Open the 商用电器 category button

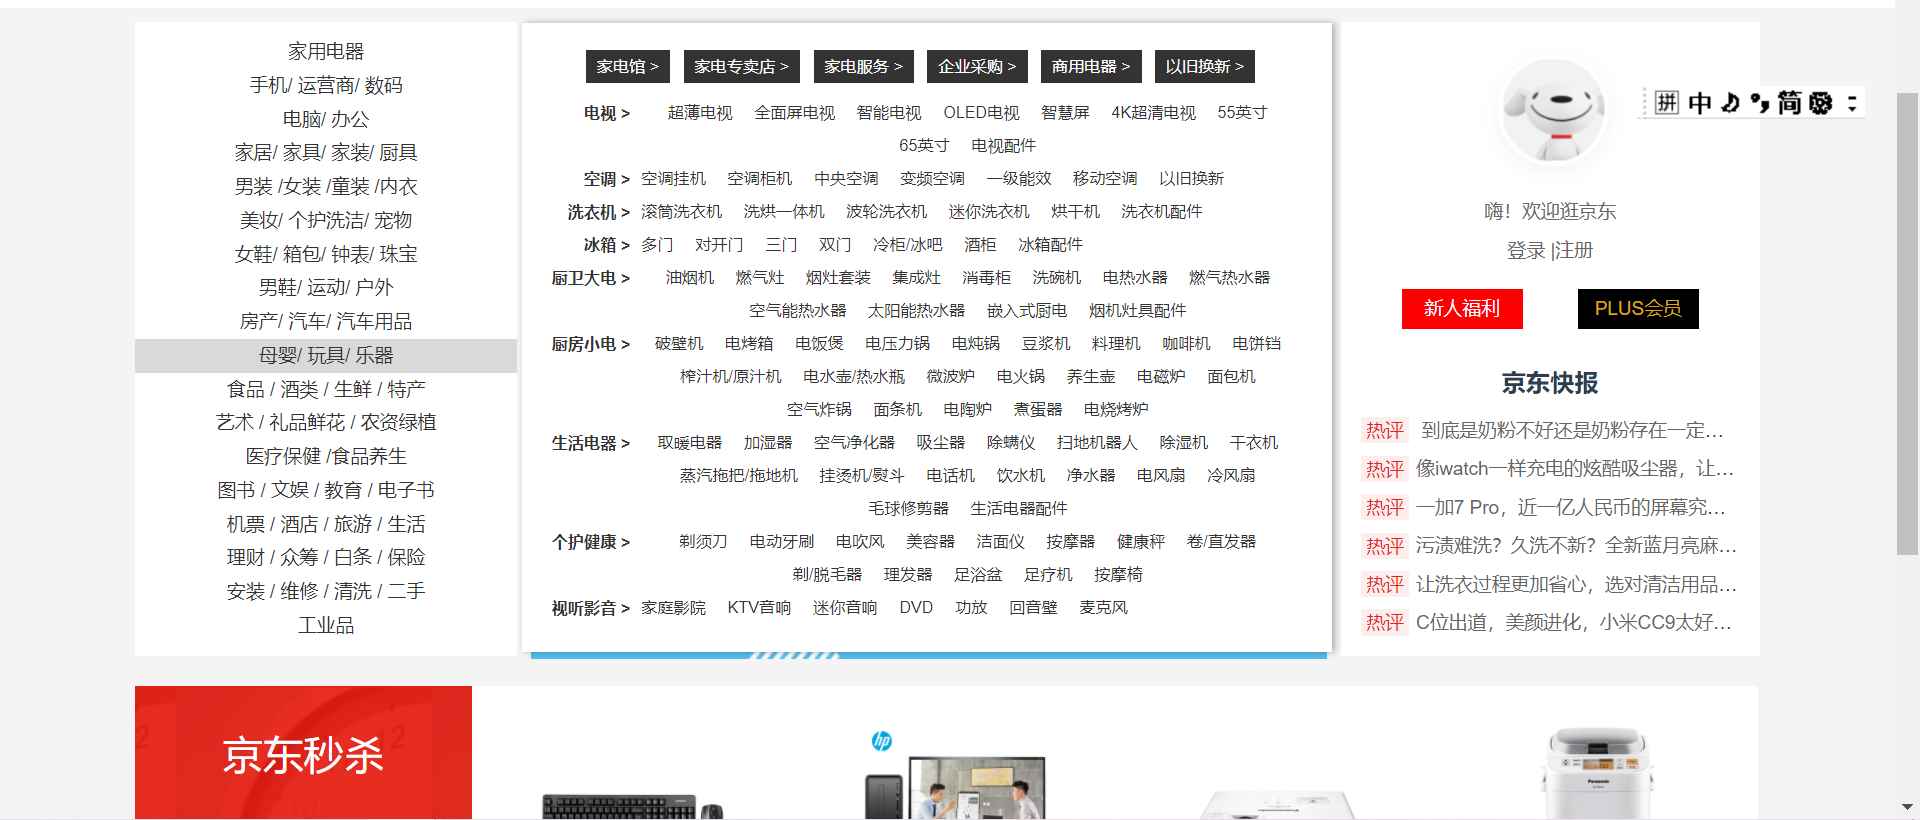[1091, 66]
